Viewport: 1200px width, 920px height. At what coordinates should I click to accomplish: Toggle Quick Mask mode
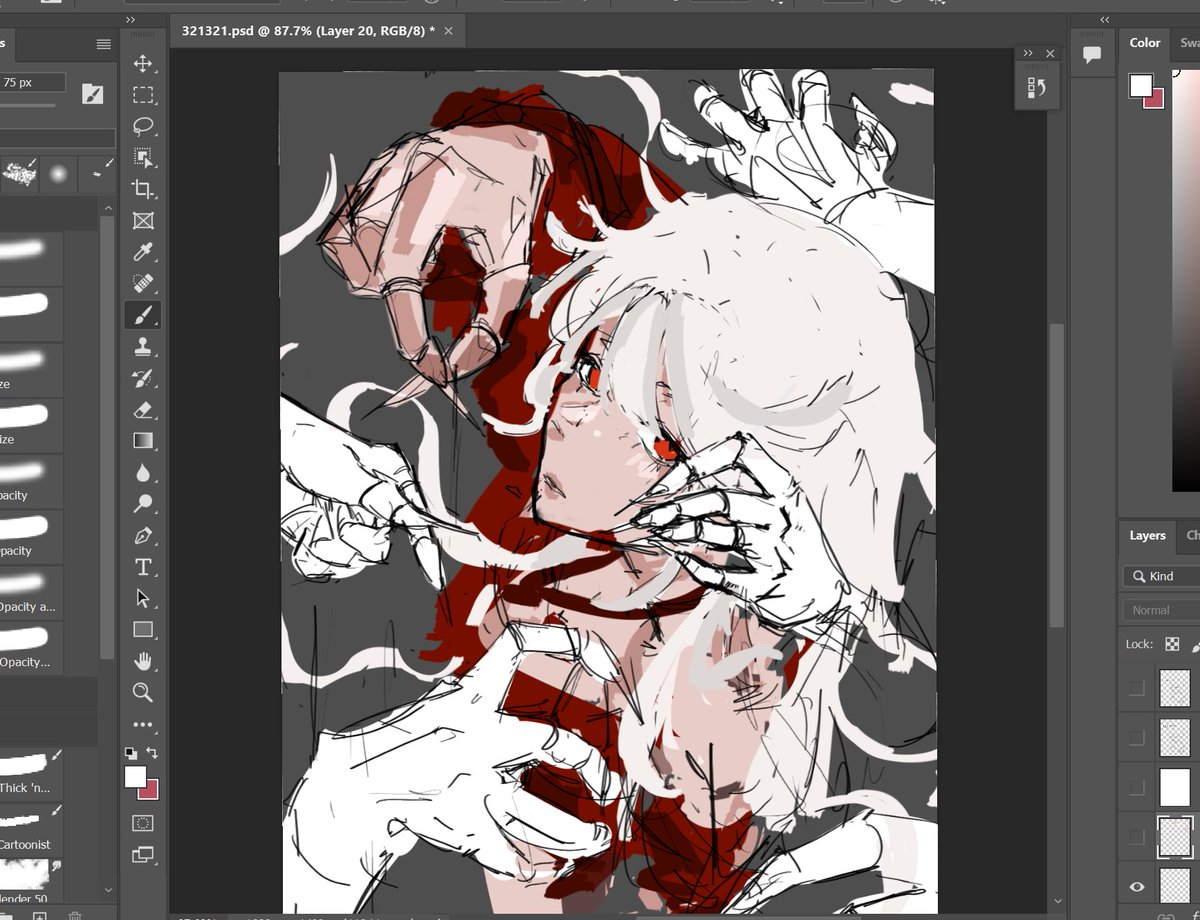[x=143, y=824]
